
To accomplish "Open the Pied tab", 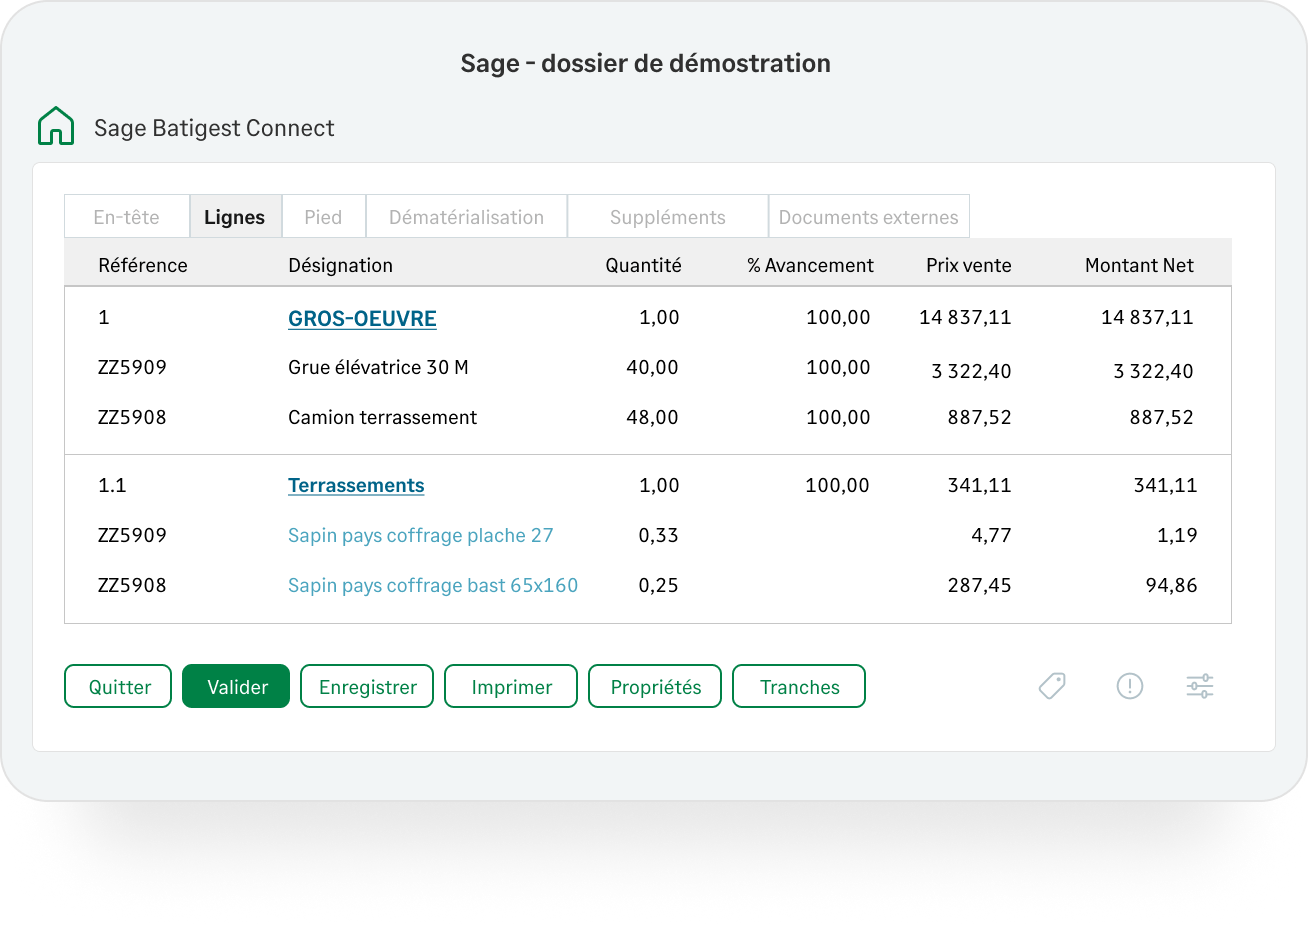I will (x=323, y=217).
